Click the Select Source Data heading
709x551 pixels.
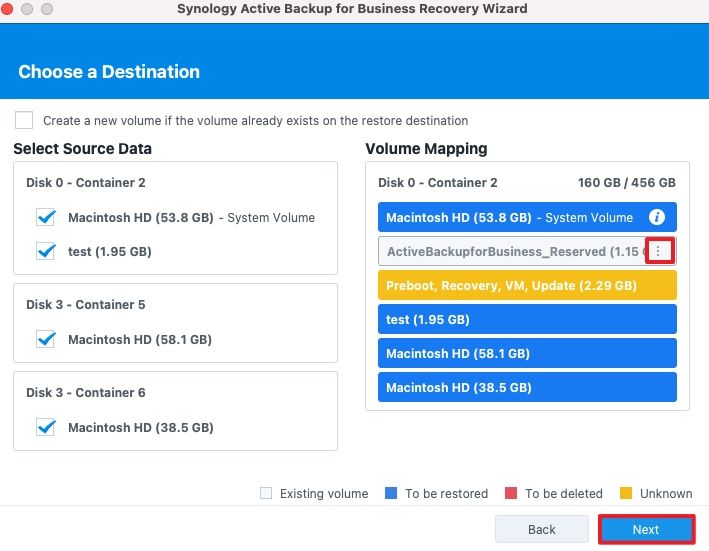pos(83,149)
